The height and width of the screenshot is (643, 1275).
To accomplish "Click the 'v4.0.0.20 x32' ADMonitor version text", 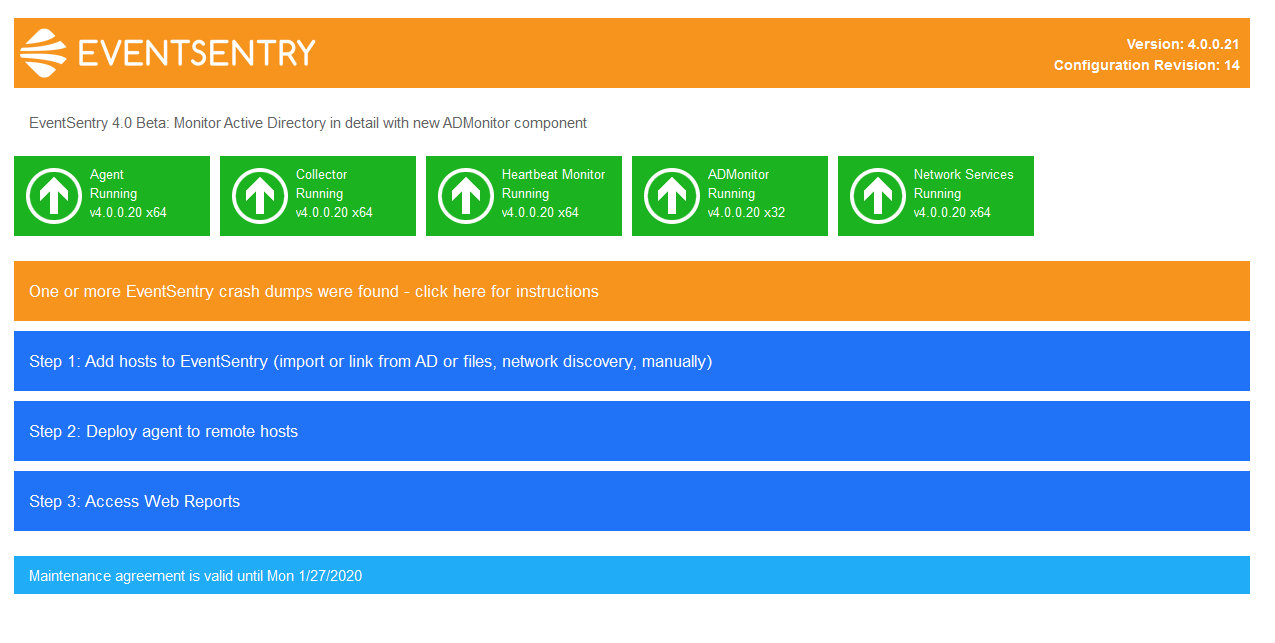I will pyautogui.click(x=747, y=212).
